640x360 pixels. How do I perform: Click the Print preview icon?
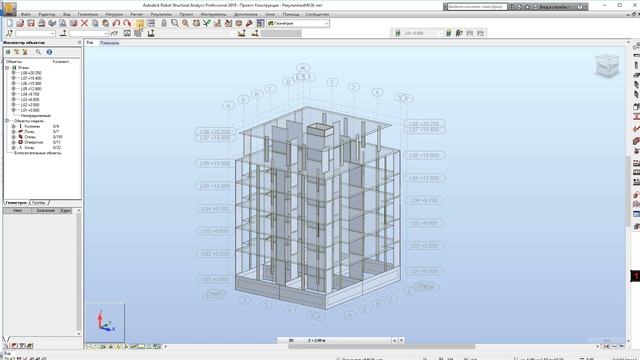click(x=62, y=23)
